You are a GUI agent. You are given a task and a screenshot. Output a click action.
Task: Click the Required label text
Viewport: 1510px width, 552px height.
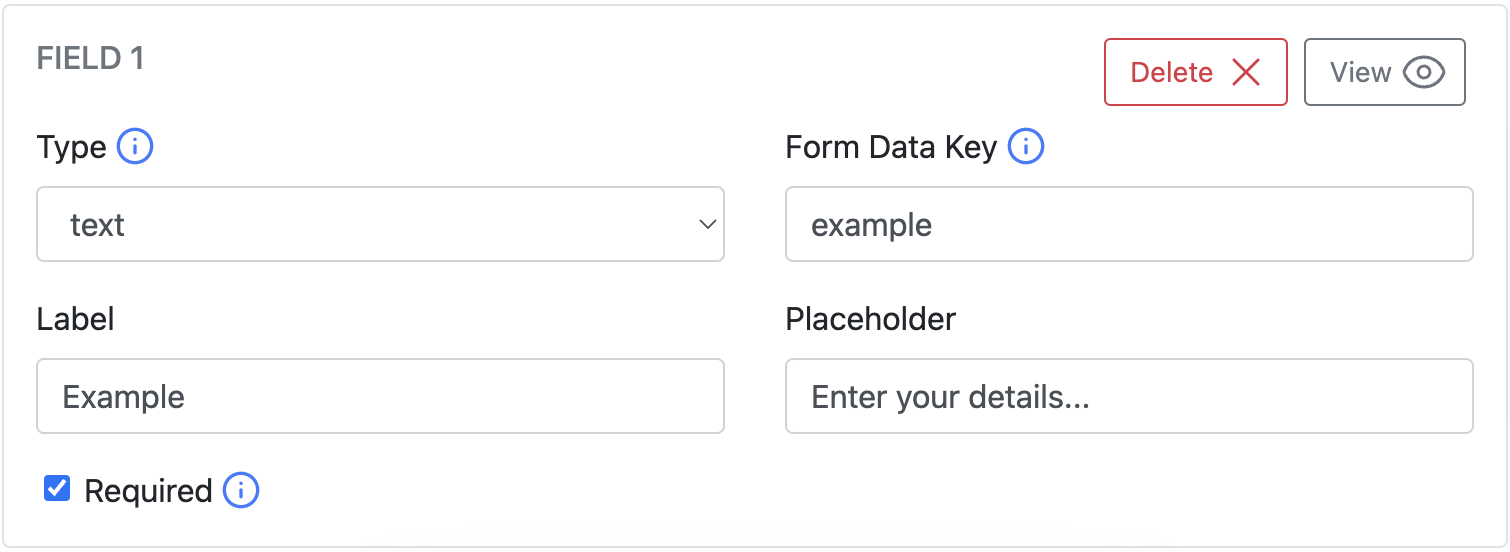[x=148, y=491]
